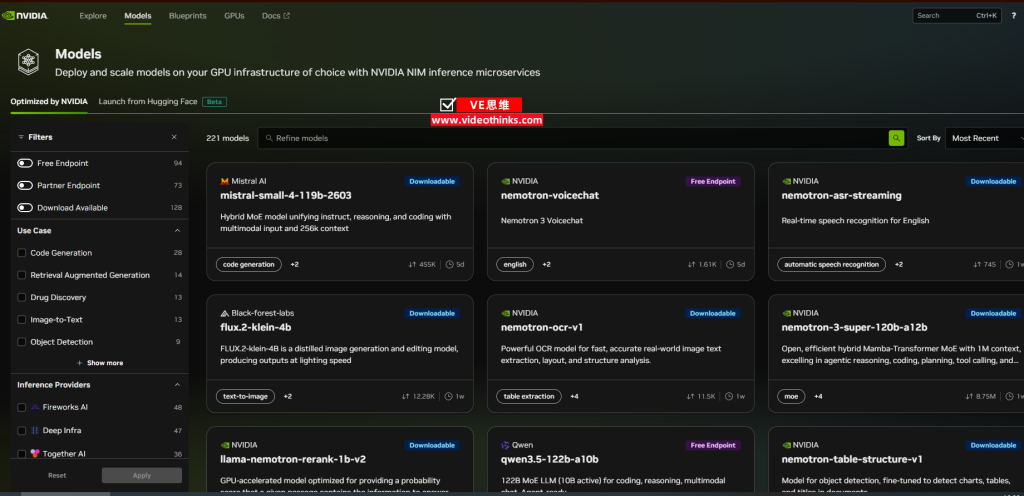This screenshot has width=1024, height=496.
Task: Click the green search button for Refine models
Action: click(897, 138)
